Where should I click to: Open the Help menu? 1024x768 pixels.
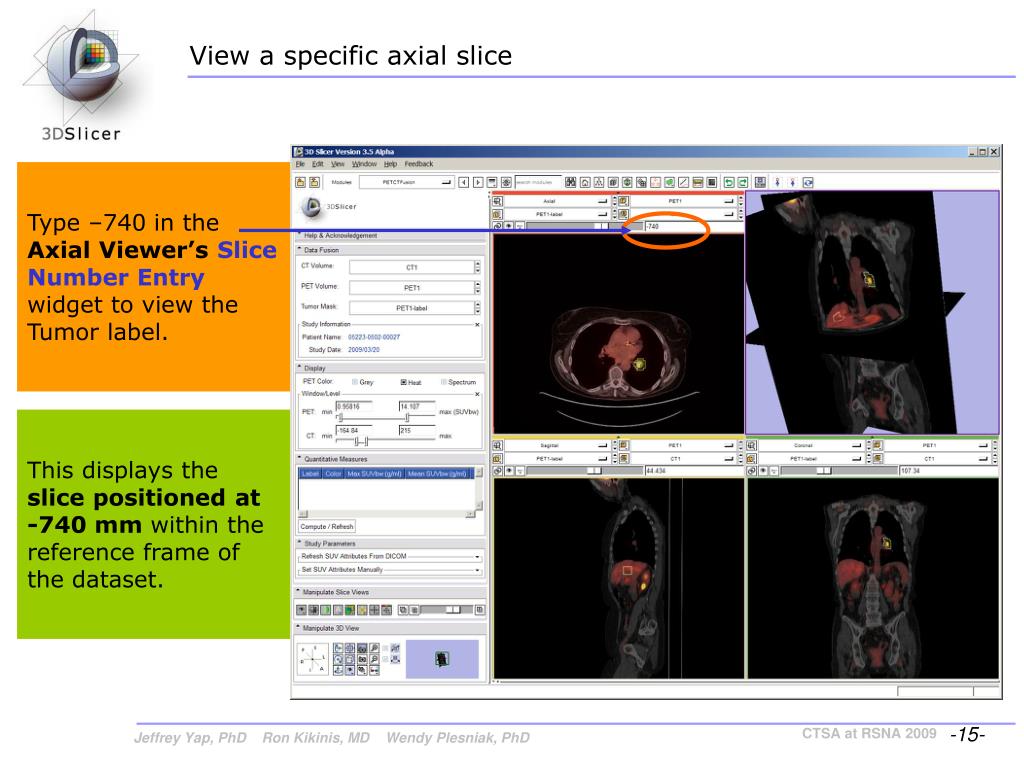click(391, 165)
